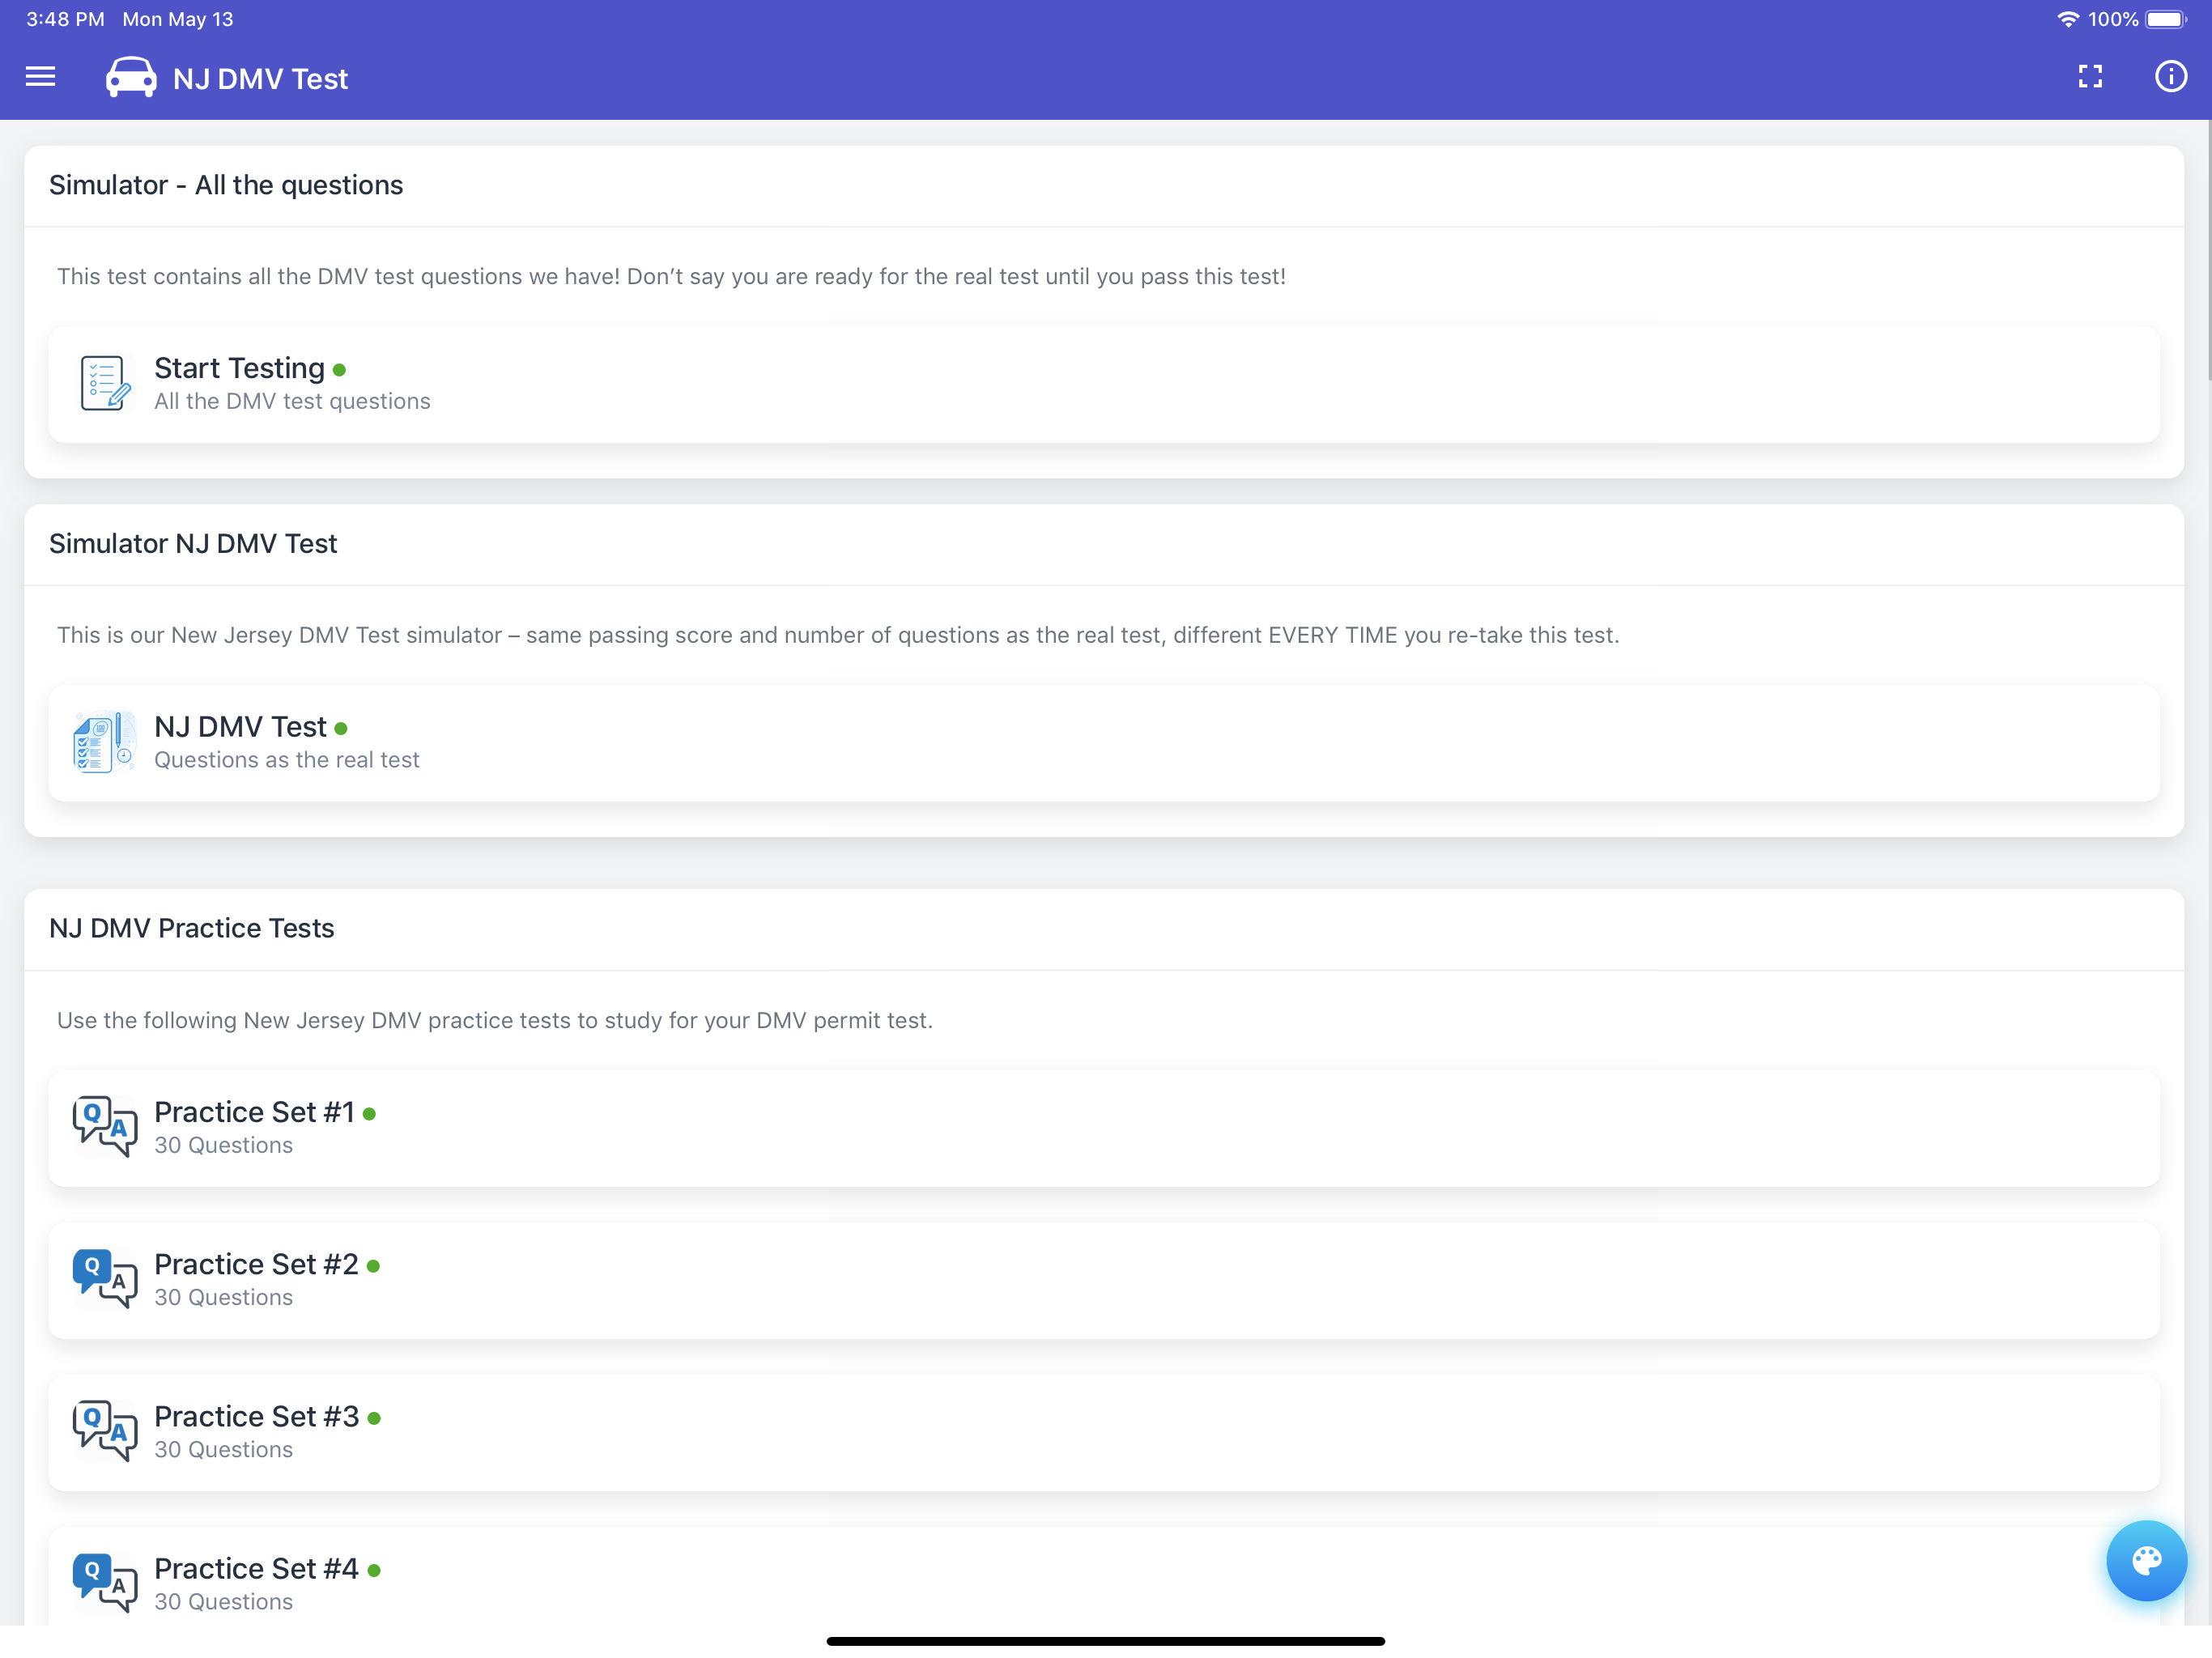This screenshot has height=1658, width=2212.
Task: Tap the Start Testing checklist icon
Action: tap(105, 383)
